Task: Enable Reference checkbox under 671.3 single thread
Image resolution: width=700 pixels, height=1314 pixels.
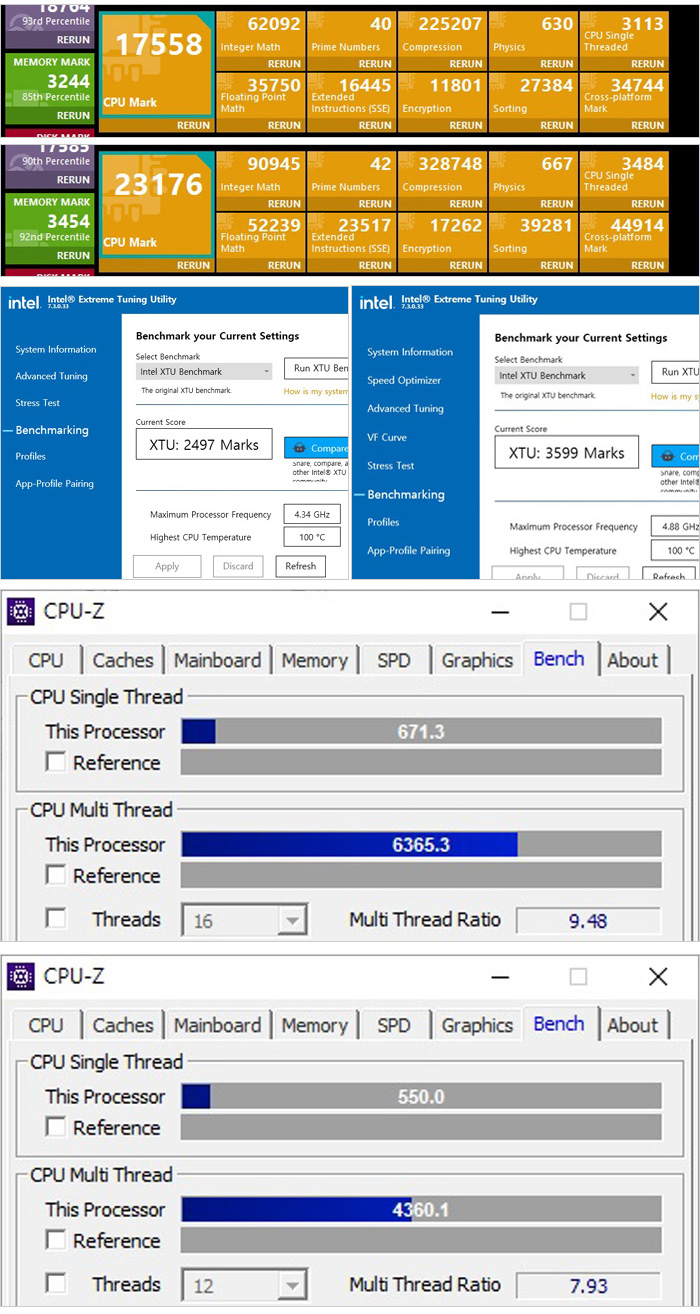Action: point(56,763)
